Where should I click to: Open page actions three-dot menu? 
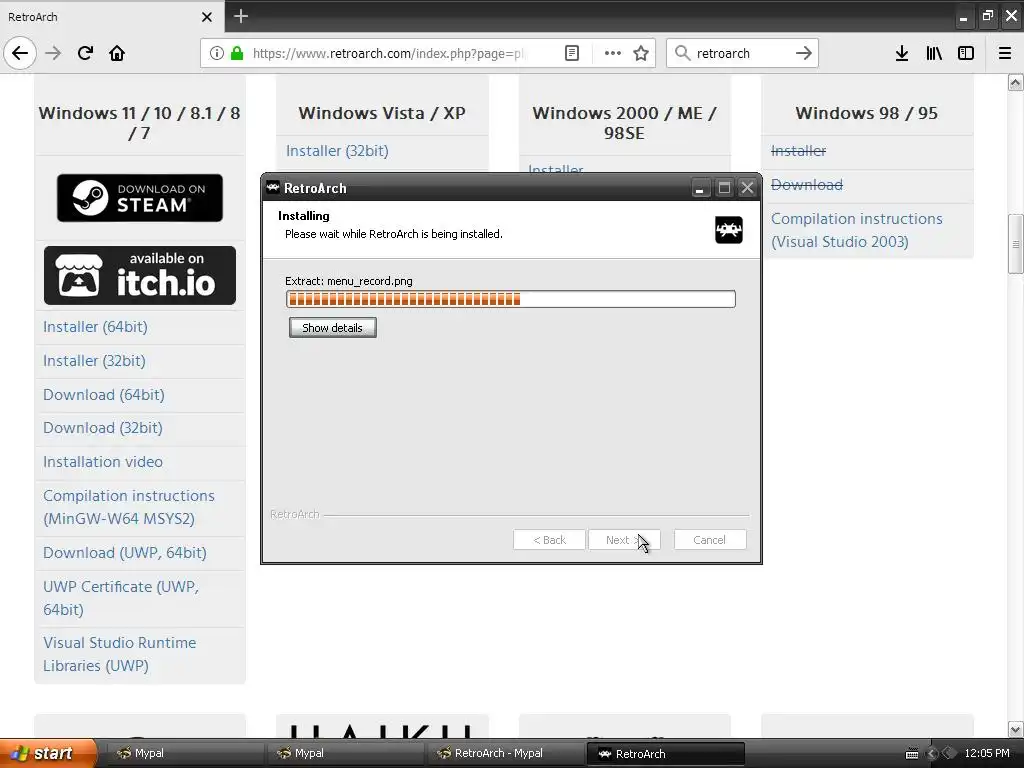pyautogui.click(x=613, y=53)
